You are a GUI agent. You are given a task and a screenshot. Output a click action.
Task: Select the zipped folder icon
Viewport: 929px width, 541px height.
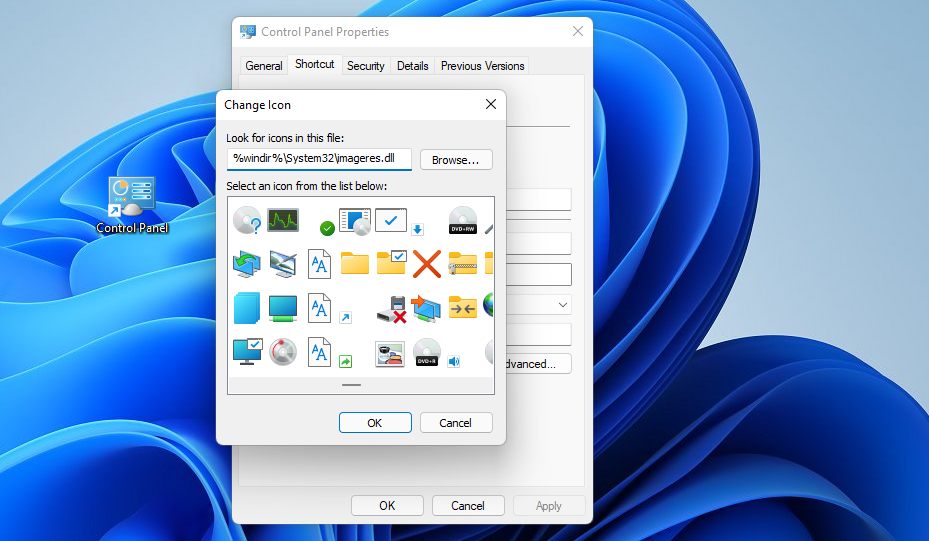point(463,263)
